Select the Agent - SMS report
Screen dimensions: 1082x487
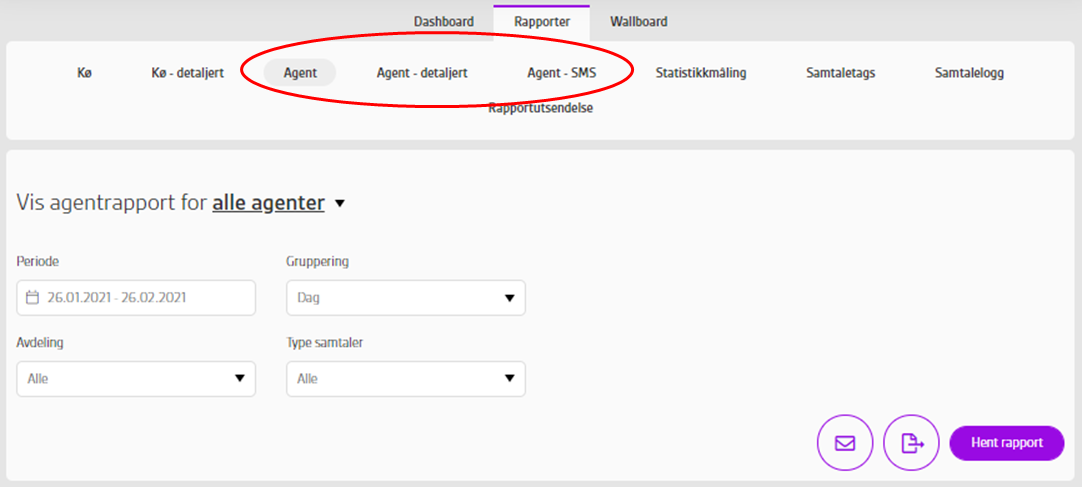561,73
